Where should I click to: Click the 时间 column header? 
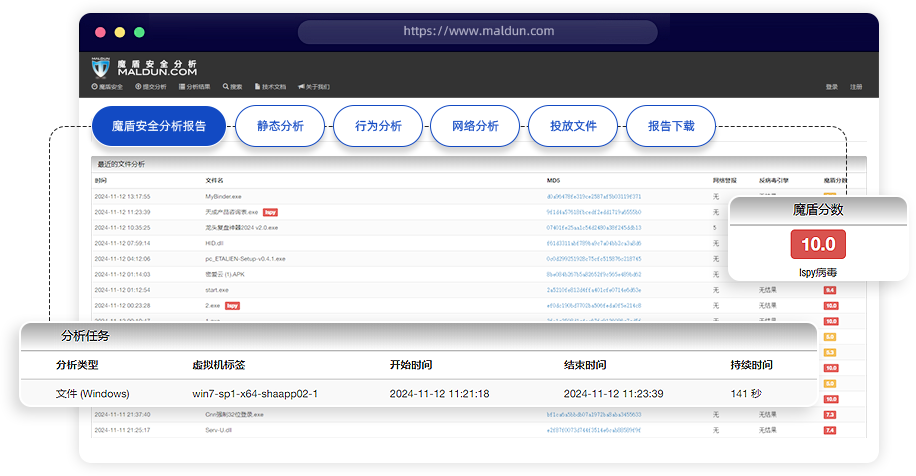101,180
